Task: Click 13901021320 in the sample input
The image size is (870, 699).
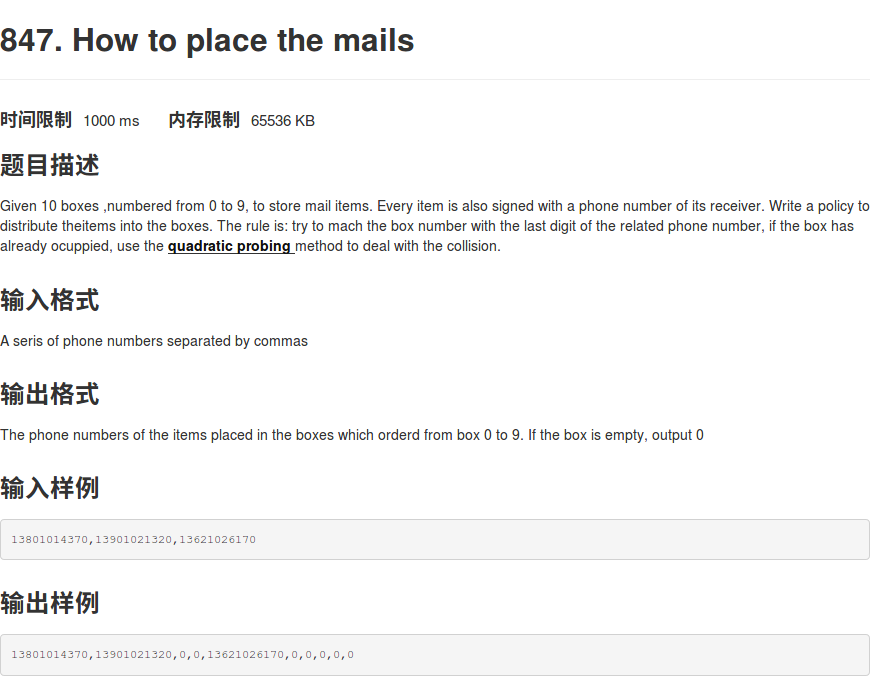Action: click(x=134, y=540)
